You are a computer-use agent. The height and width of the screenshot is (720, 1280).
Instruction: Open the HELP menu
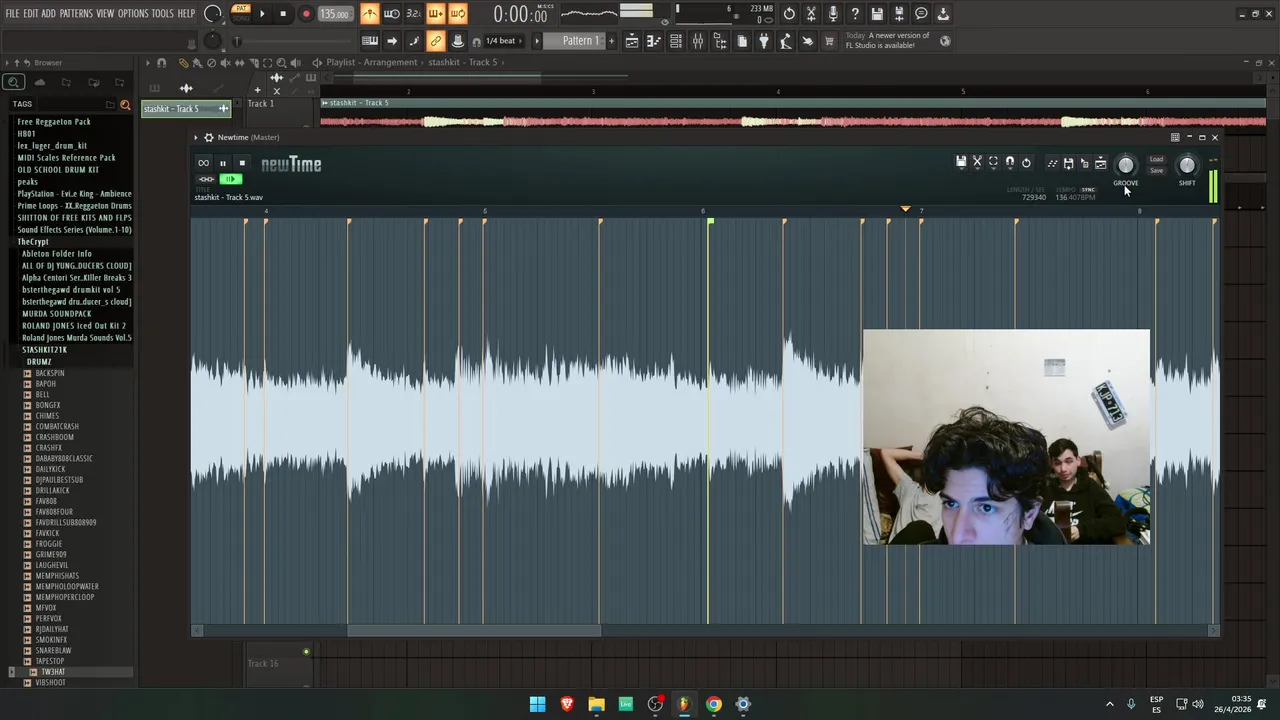(187, 14)
